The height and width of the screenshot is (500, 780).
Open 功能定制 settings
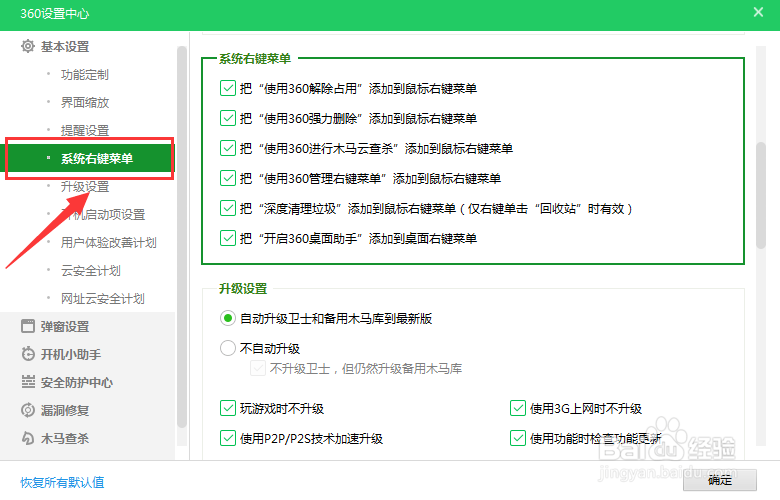[x=85, y=75]
